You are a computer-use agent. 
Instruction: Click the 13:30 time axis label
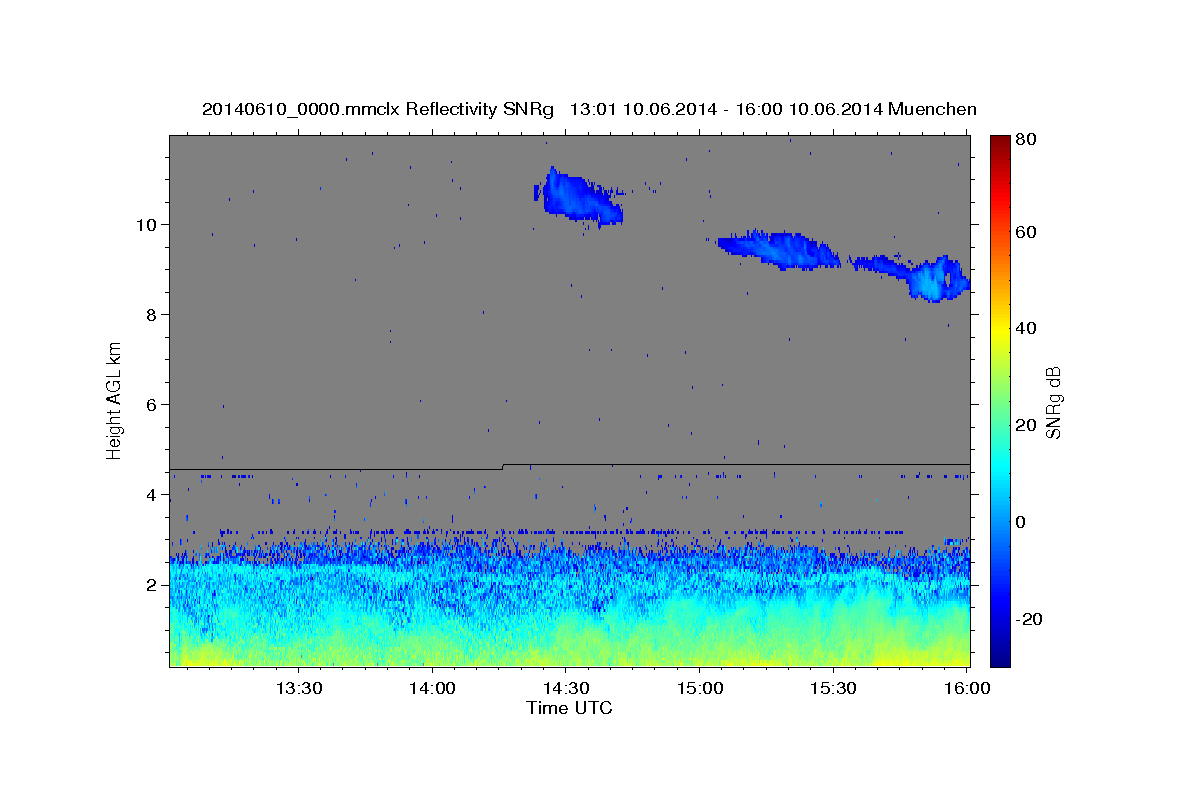298,689
